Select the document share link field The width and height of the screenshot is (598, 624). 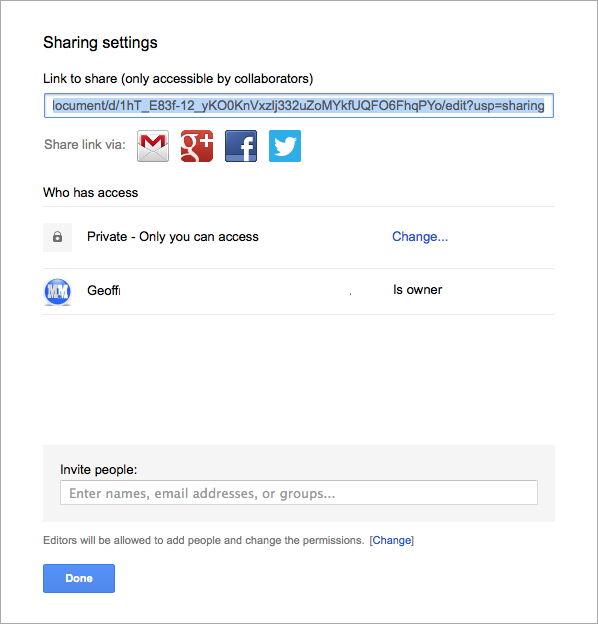(x=299, y=105)
